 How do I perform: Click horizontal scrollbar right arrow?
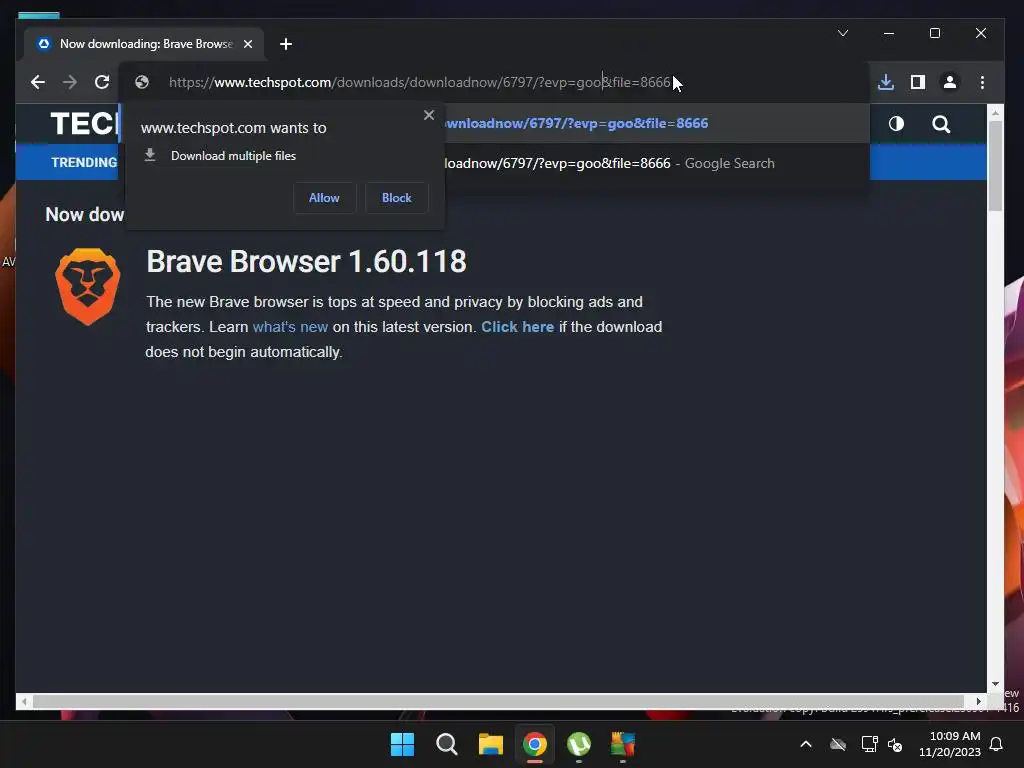(978, 701)
